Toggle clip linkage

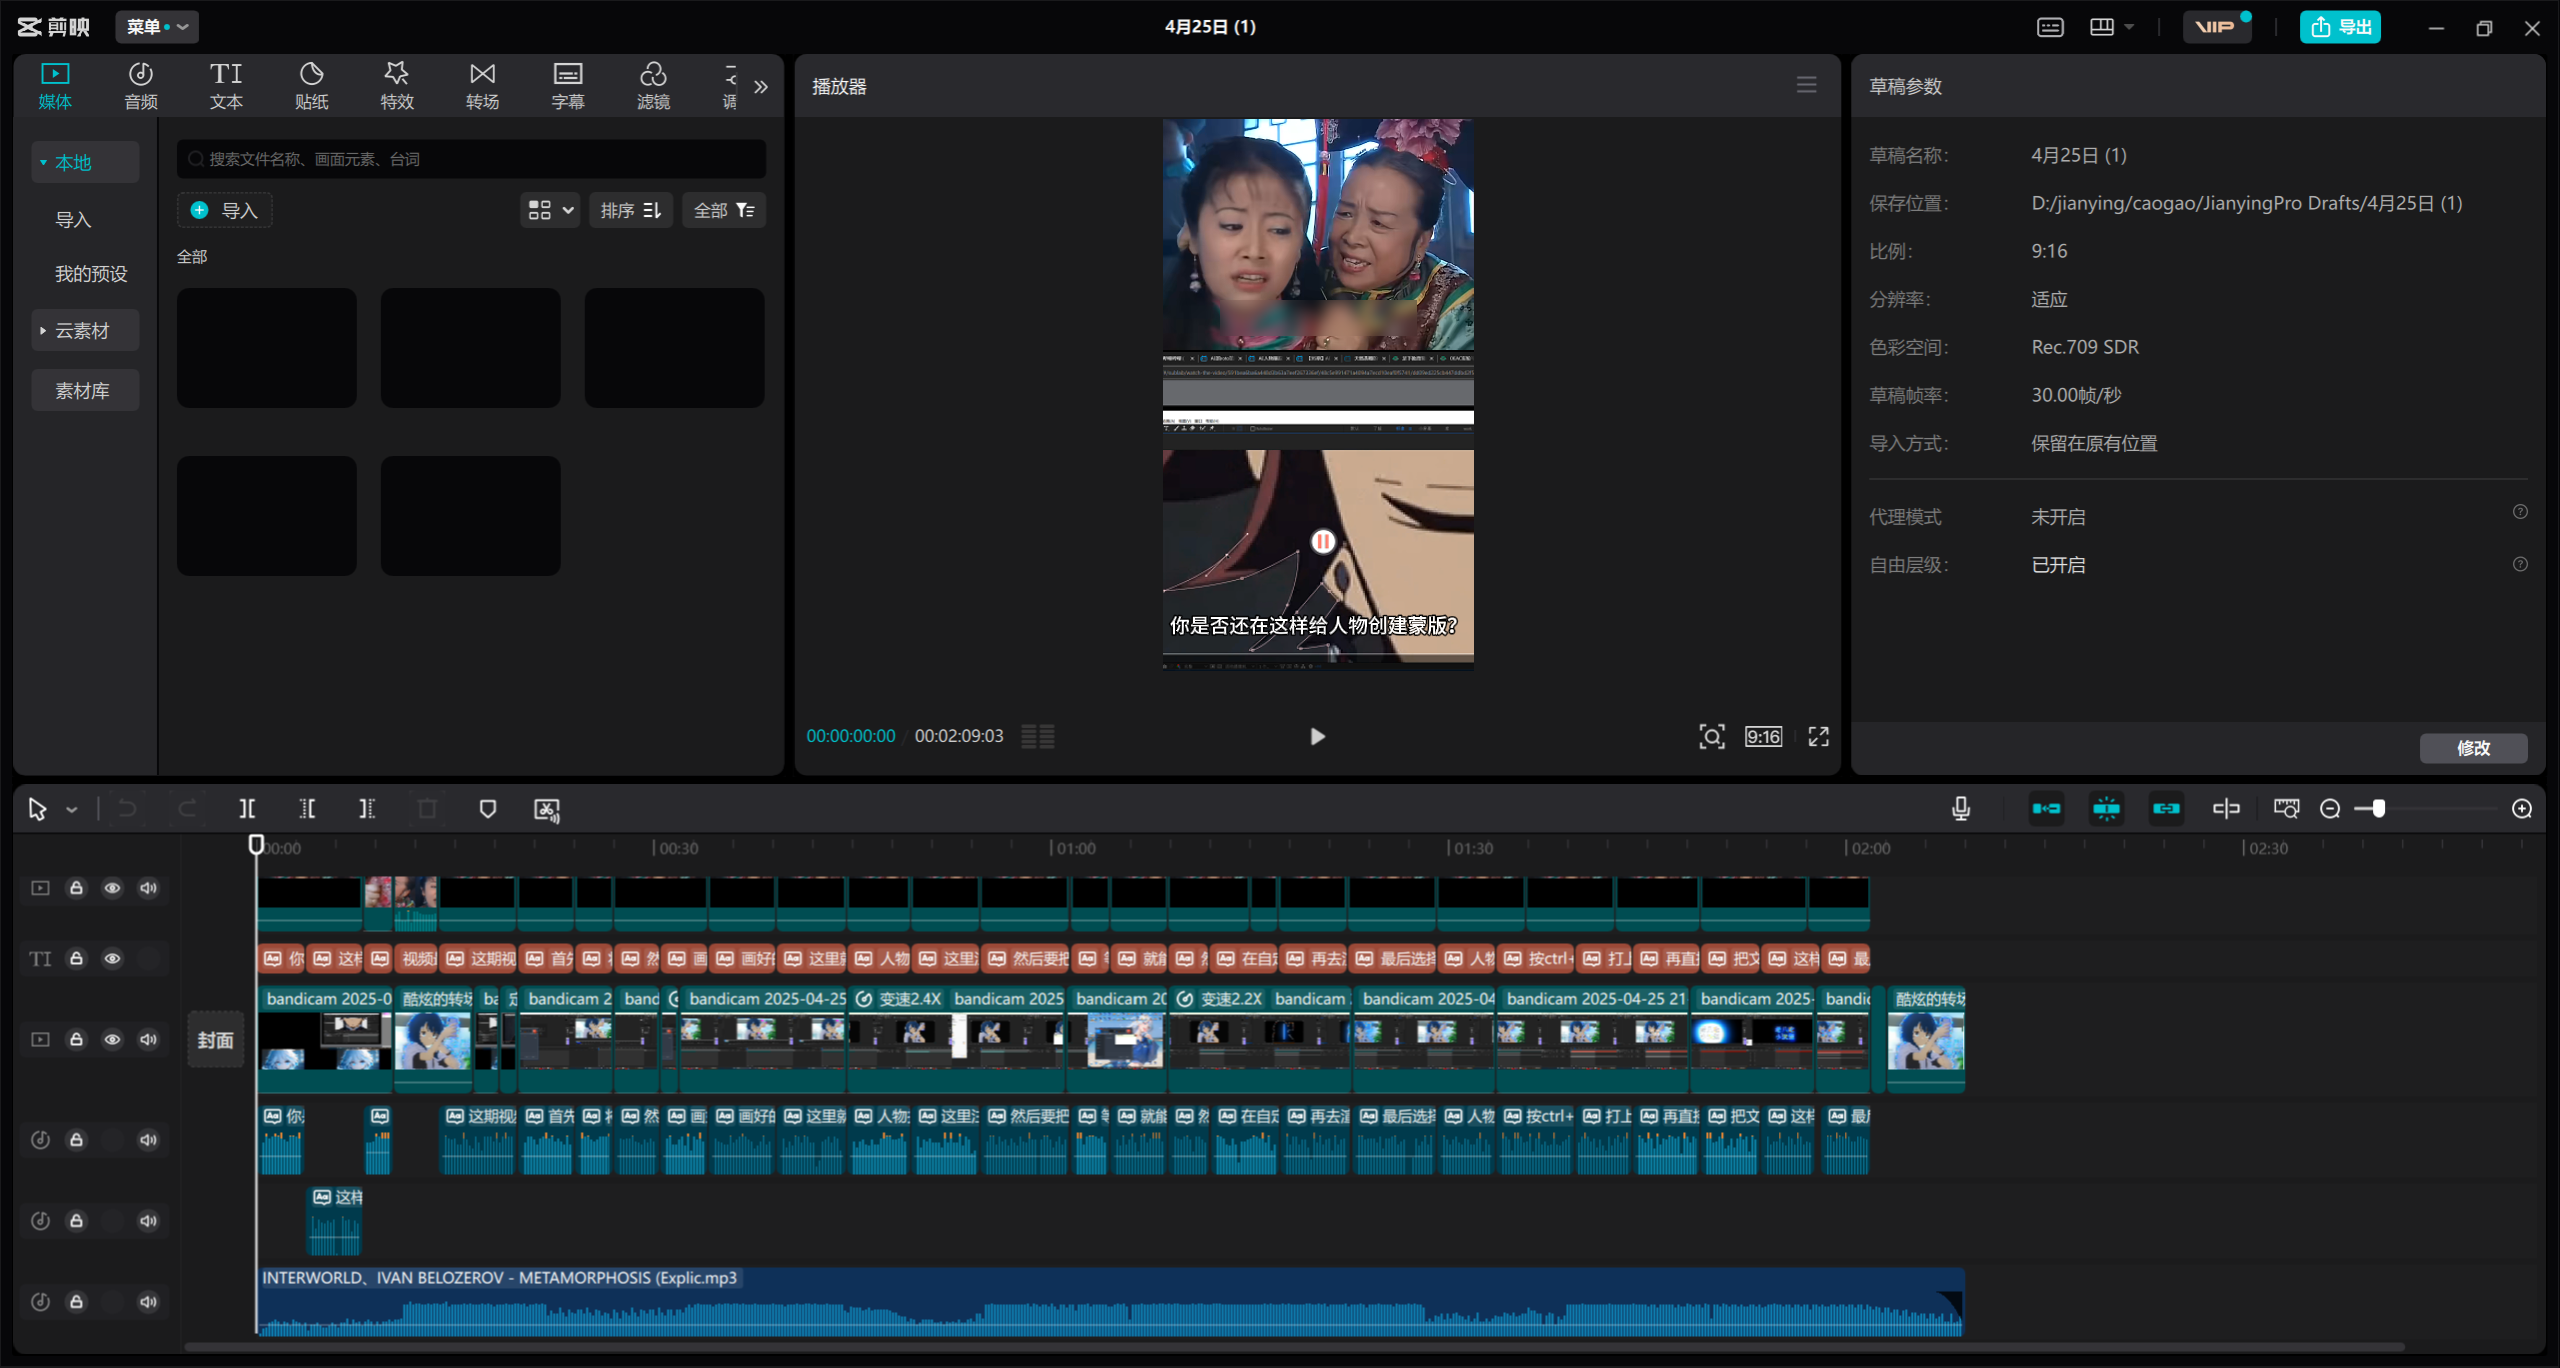coord(2166,809)
